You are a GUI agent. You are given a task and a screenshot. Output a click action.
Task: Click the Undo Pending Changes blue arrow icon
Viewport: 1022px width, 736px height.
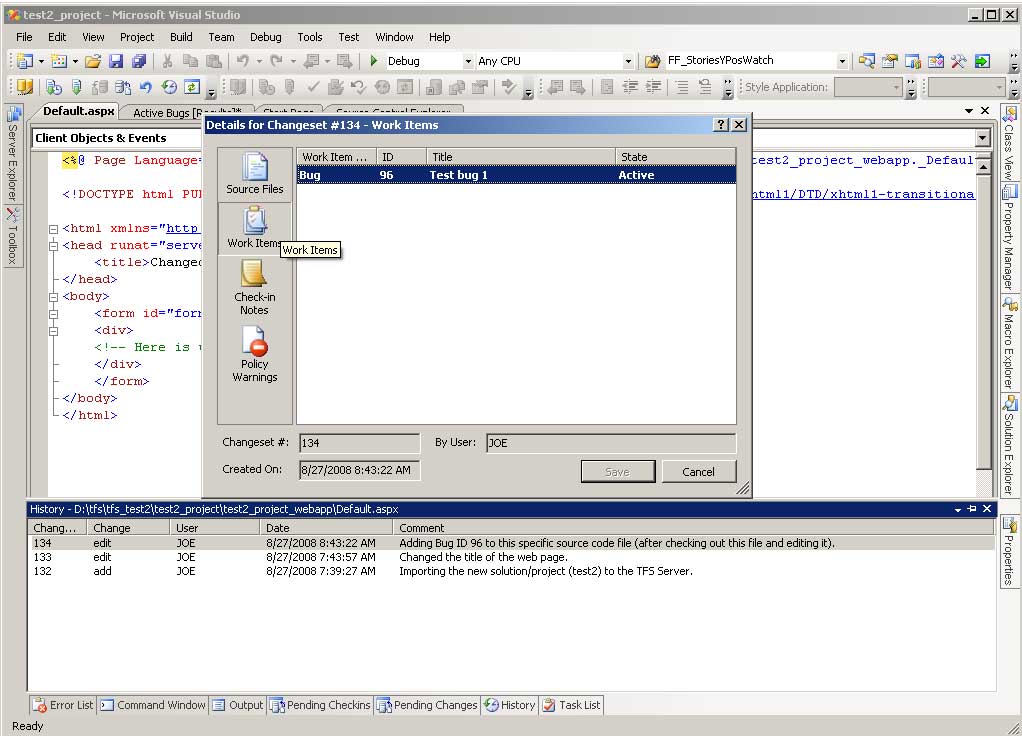146,87
